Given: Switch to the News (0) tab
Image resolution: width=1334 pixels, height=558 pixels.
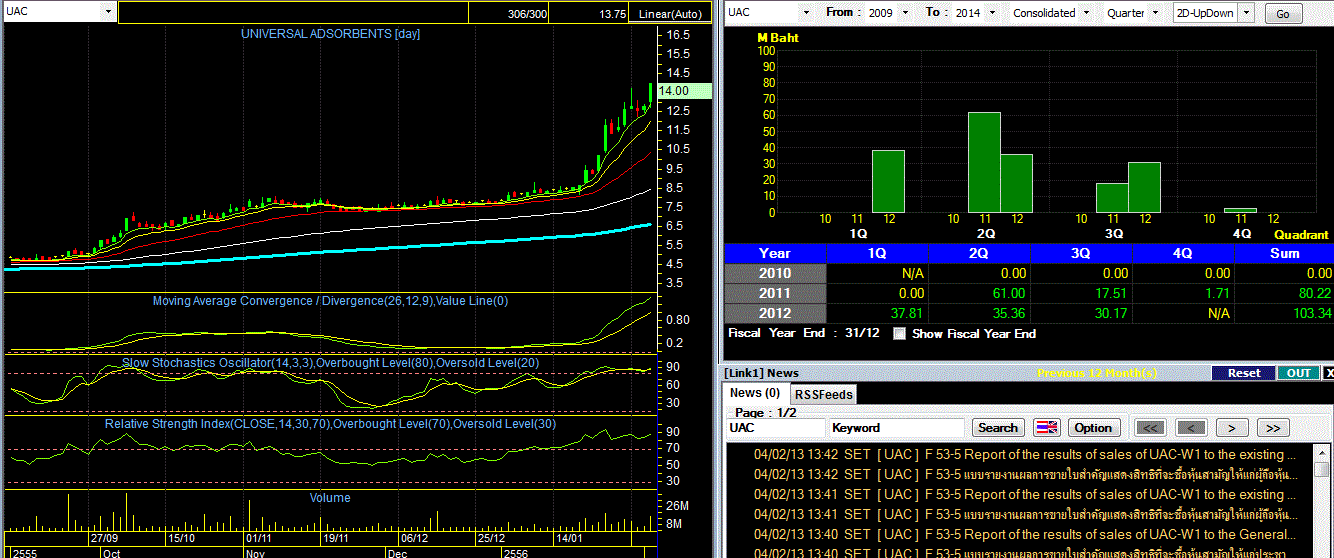Looking at the screenshot, I should point(756,393).
